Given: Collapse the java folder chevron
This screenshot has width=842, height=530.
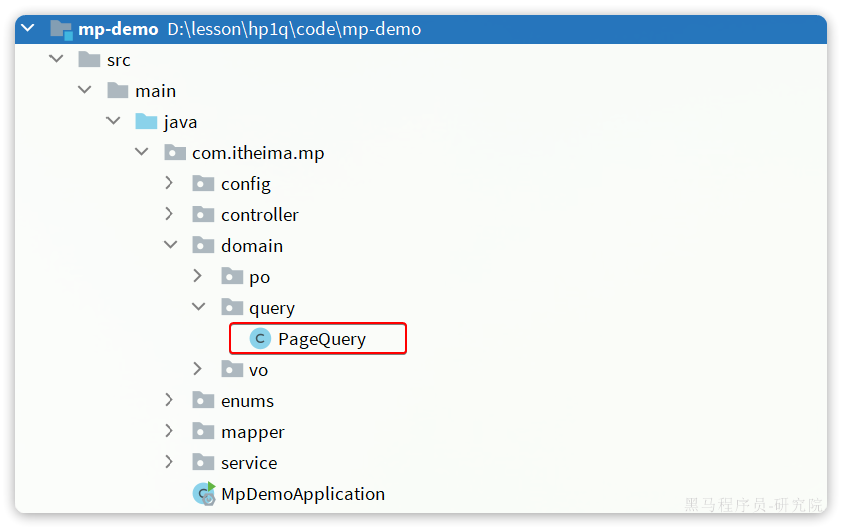Looking at the screenshot, I should tap(113, 121).
